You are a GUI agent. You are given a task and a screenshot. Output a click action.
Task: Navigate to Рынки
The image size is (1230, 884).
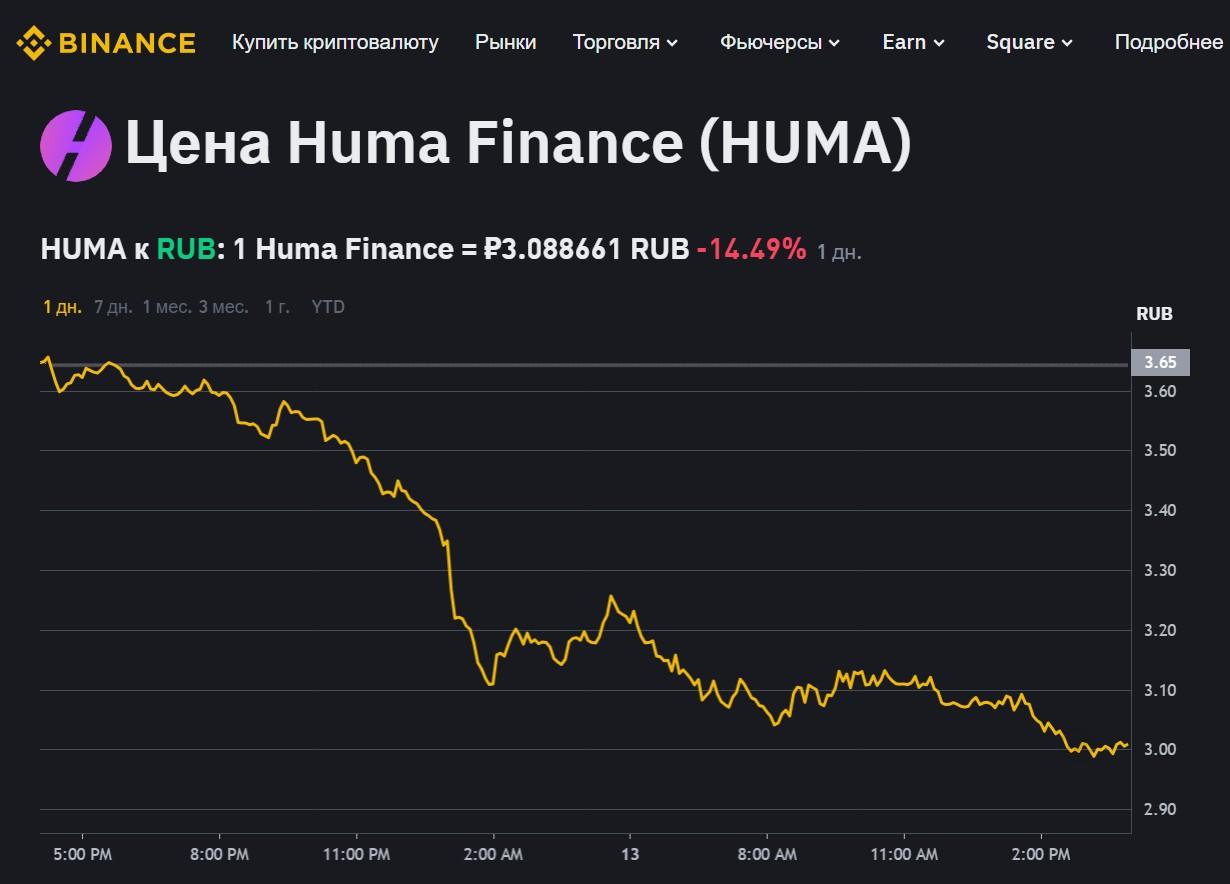(x=506, y=42)
